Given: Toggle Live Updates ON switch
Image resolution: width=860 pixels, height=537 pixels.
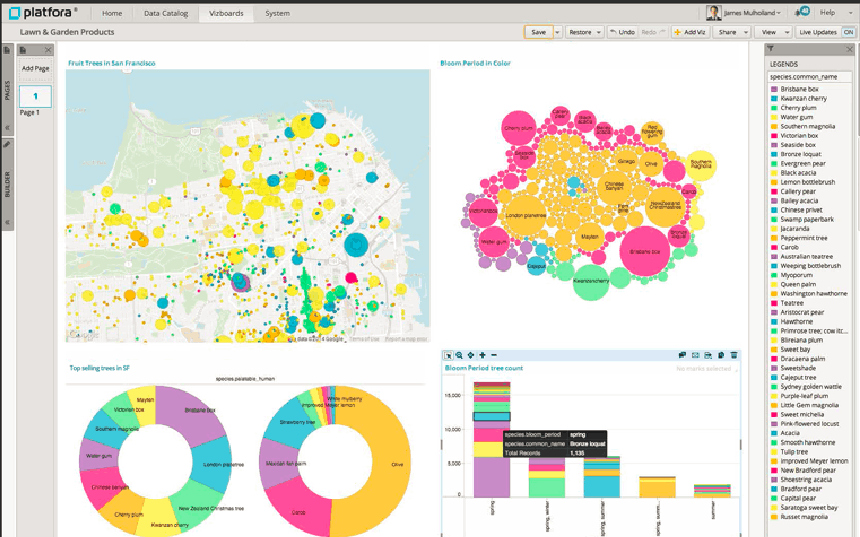Looking at the screenshot, I should (x=848, y=32).
